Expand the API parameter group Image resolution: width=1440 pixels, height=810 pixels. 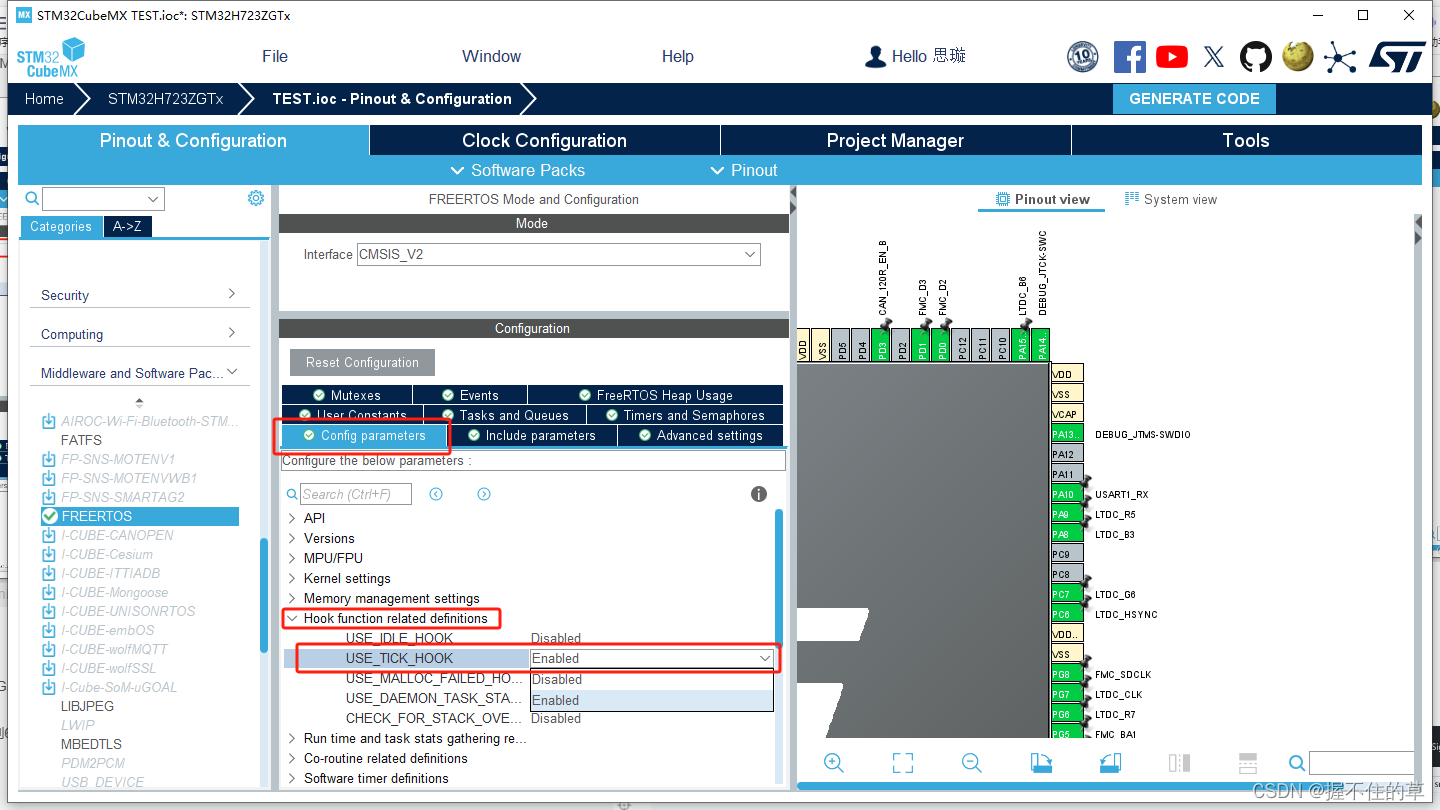(x=292, y=518)
